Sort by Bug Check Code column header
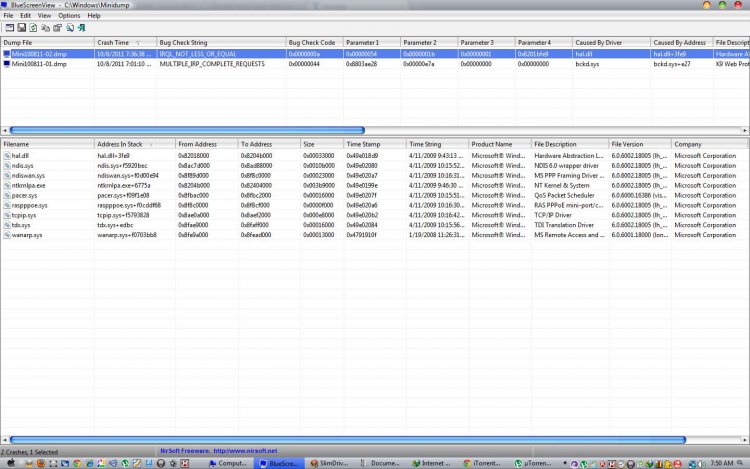Viewport: 750px width, 469px height. (314, 43)
